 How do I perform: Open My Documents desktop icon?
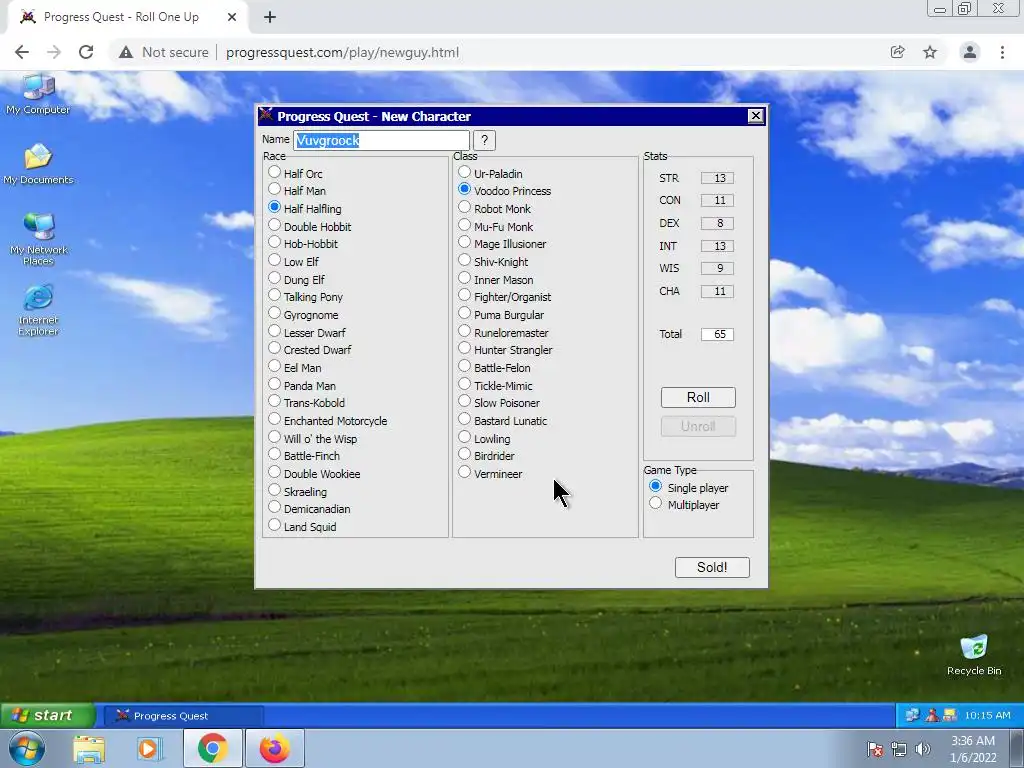[x=38, y=164]
